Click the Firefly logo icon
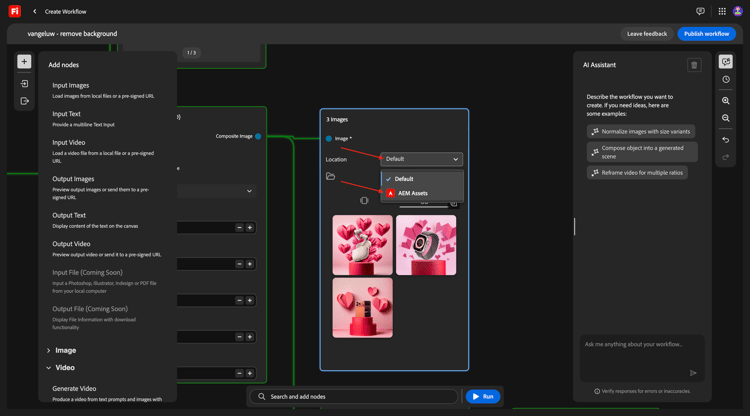Screen dimensions: 750x416 (14, 11)
